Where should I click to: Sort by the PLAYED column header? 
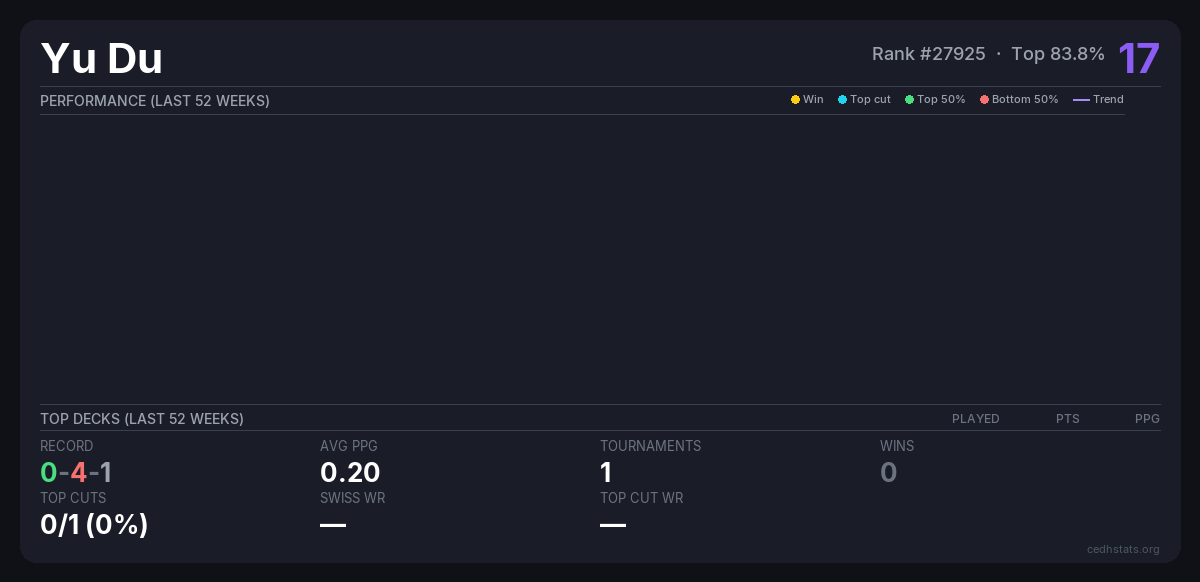pos(975,419)
